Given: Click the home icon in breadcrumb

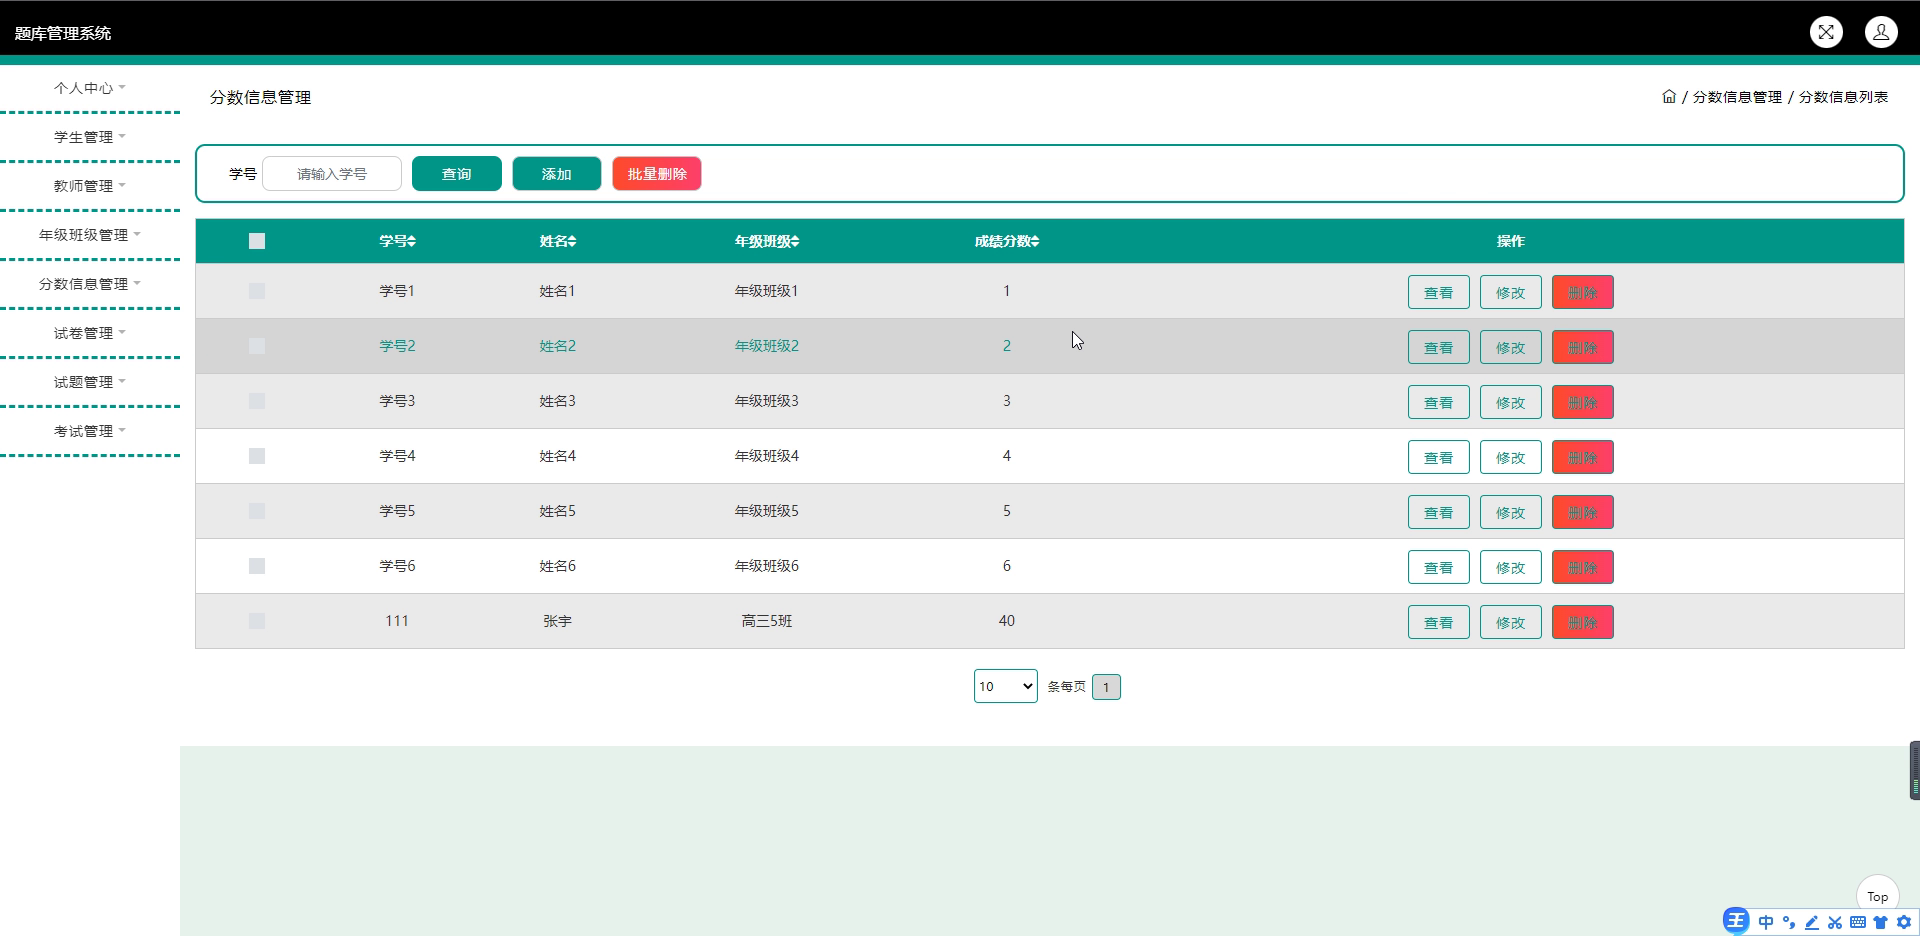Looking at the screenshot, I should point(1669,97).
